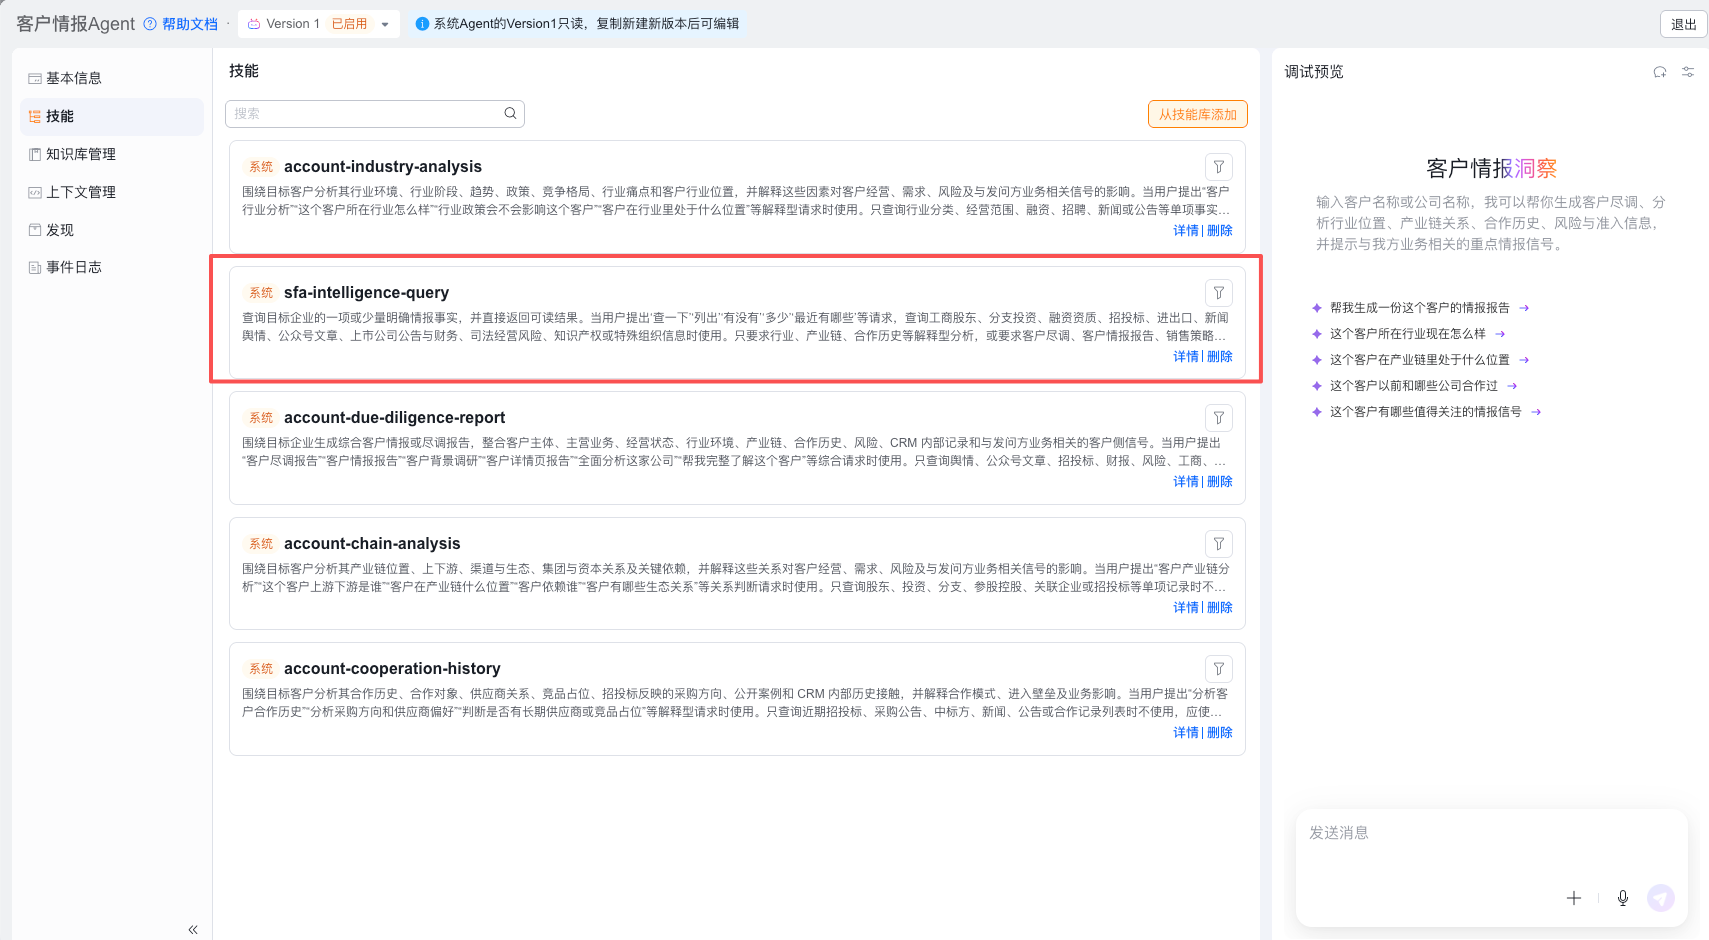Open 知识库管理 in sidebar

coord(112,154)
